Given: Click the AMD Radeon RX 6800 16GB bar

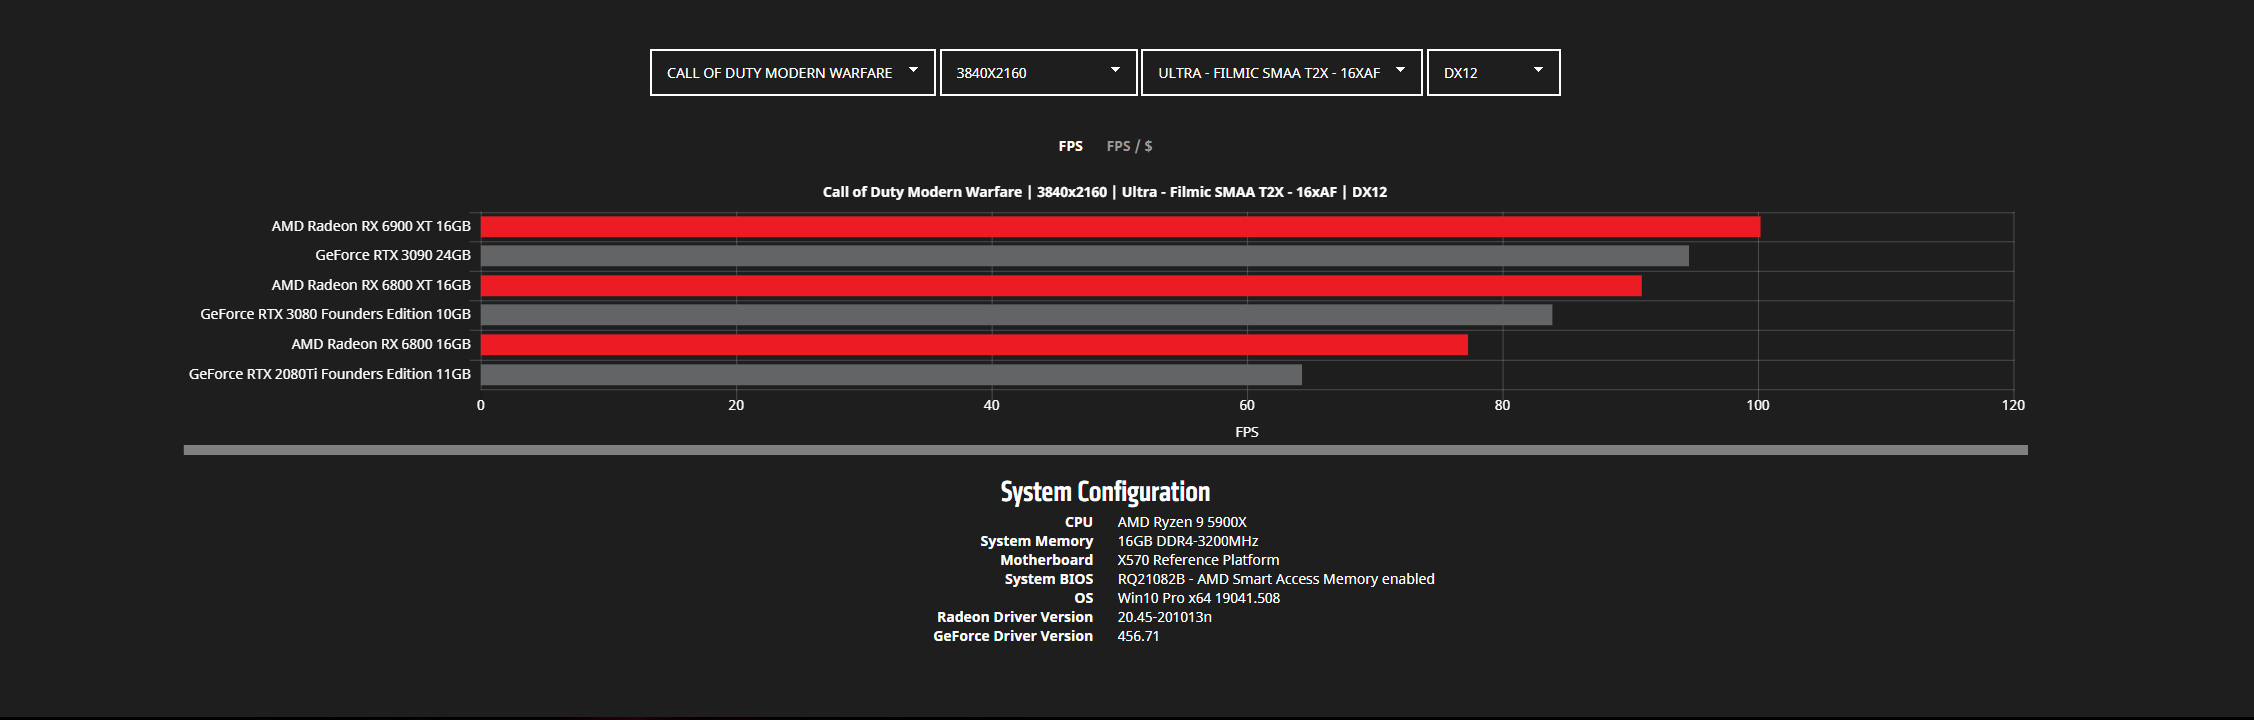Looking at the screenshot, I should click(x=974, y=345).
